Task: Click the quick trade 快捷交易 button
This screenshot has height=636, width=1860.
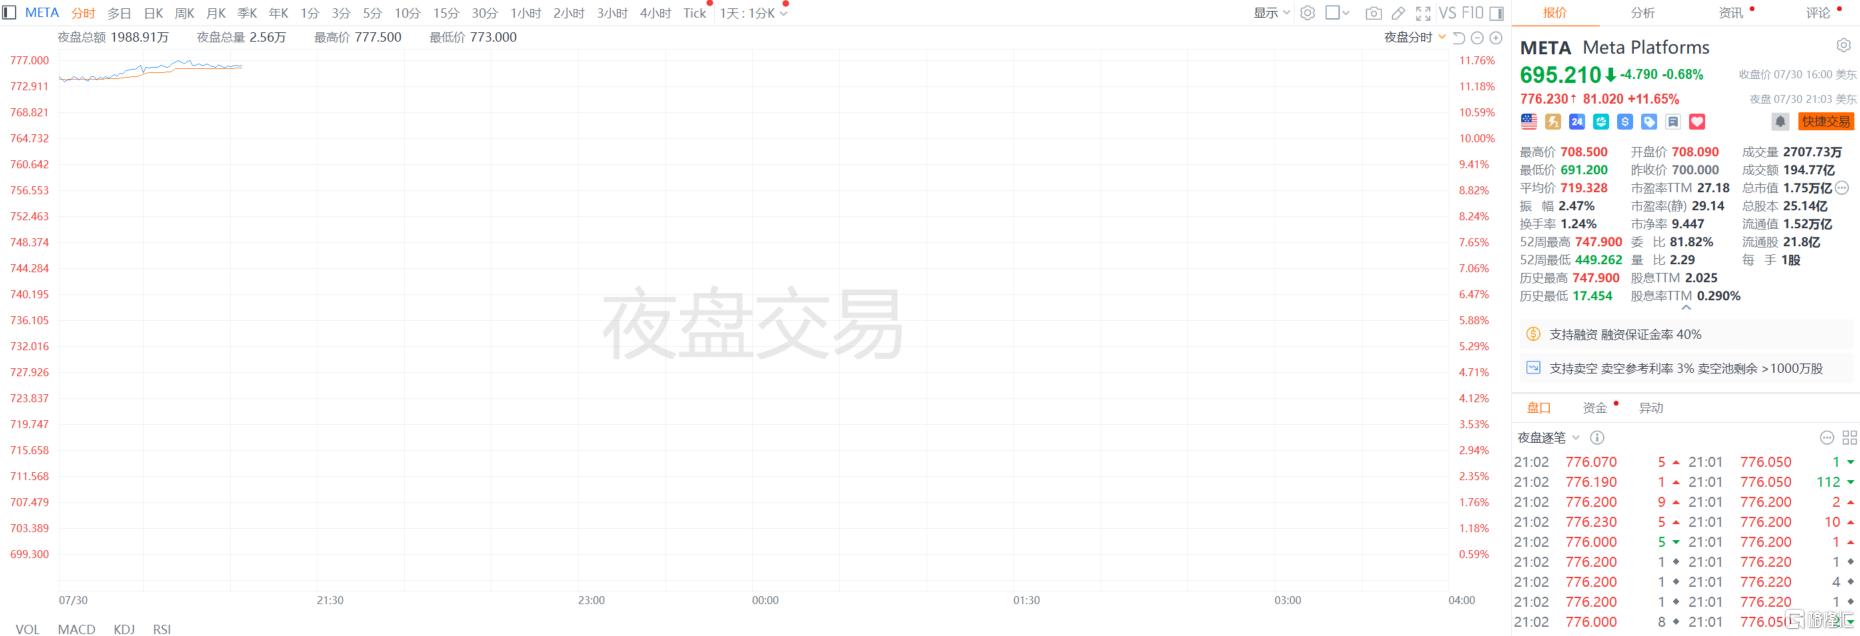Action: point(1826,121)
